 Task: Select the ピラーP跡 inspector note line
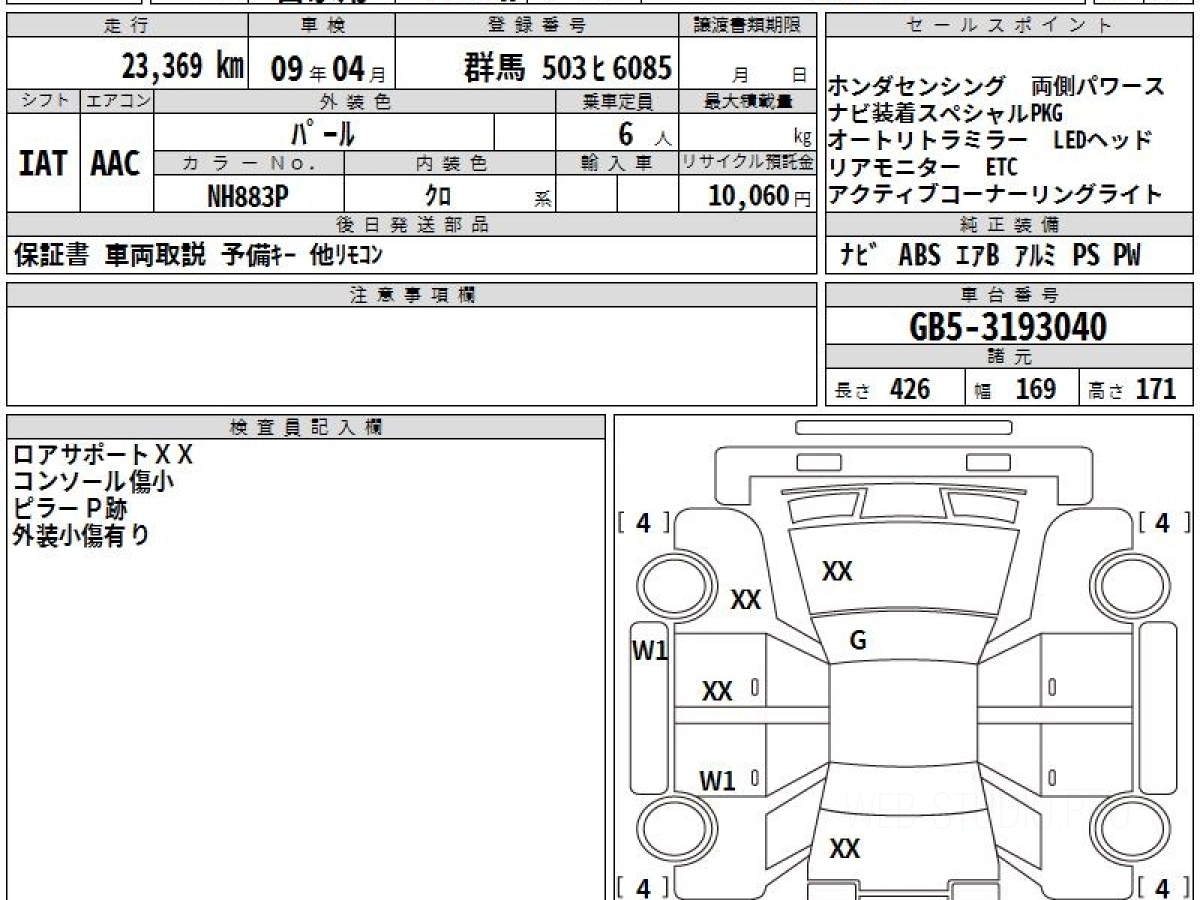tap(70, 508)
